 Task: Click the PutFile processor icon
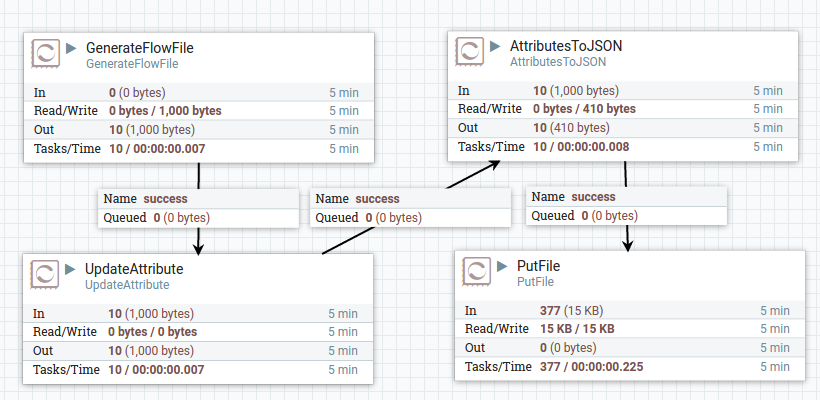[476, 271]
